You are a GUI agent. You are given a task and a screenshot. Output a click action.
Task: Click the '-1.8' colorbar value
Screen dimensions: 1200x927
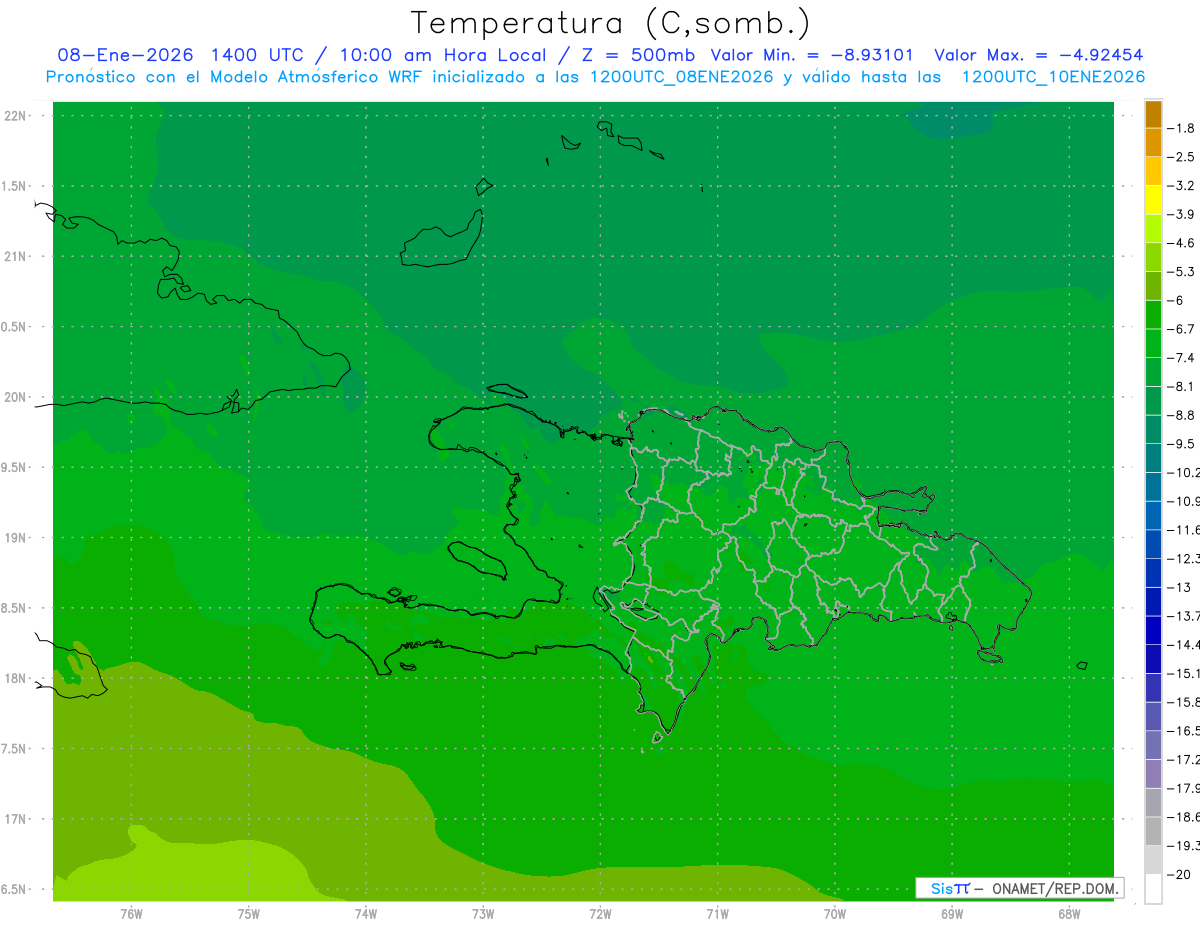click(1181, 128)
